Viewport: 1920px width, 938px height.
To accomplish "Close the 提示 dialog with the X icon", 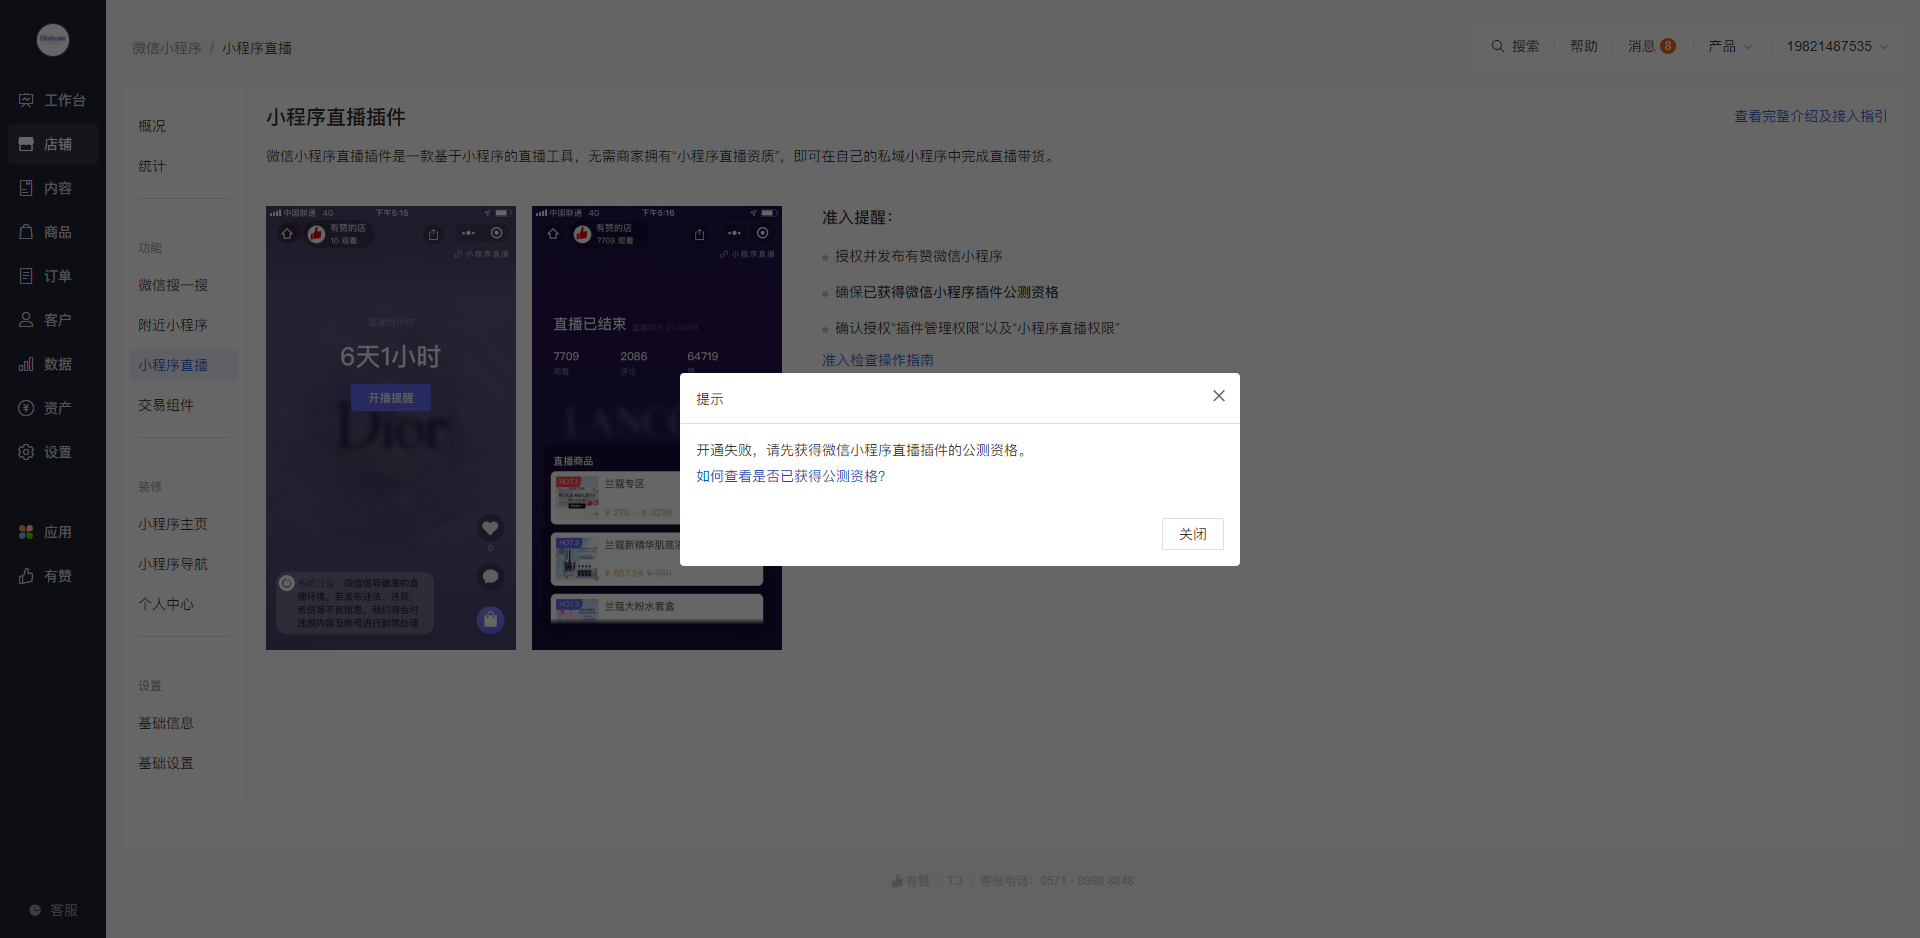I will pyautogui.click(x=1218, y=396).
